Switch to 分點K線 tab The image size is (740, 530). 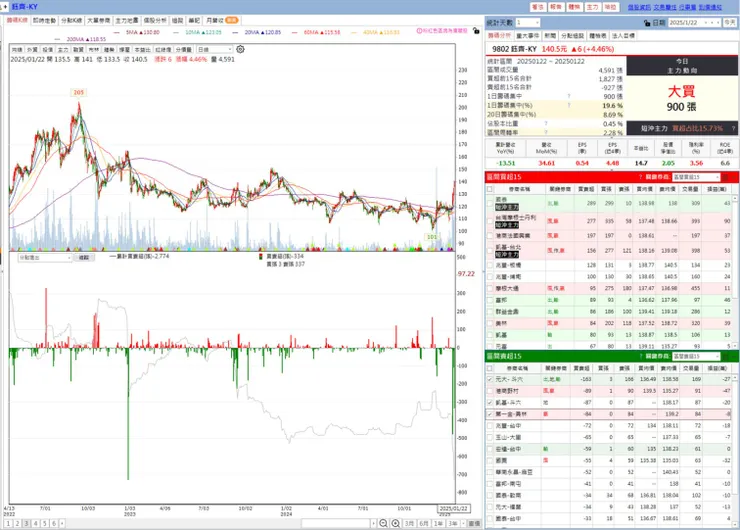[71, 20]
